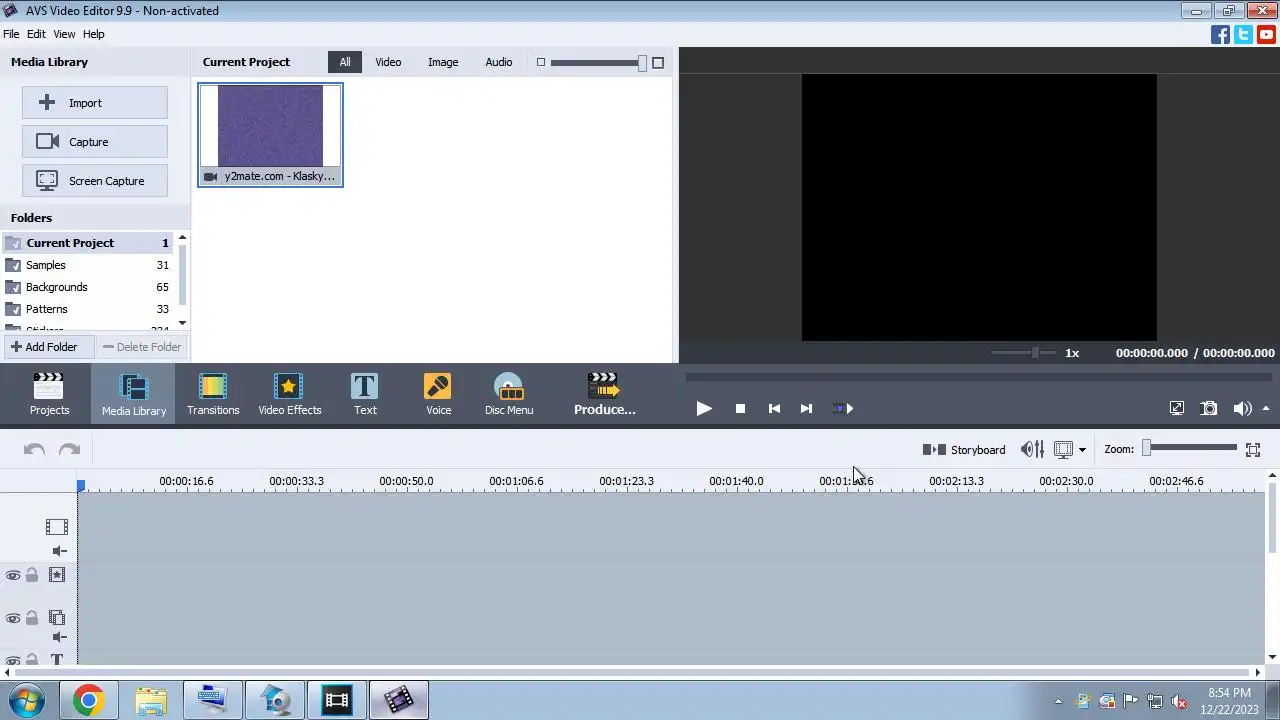The height and width of the screenshot is (720, 1280).
Task: Go to previous frame
Action: pos(774,408)
